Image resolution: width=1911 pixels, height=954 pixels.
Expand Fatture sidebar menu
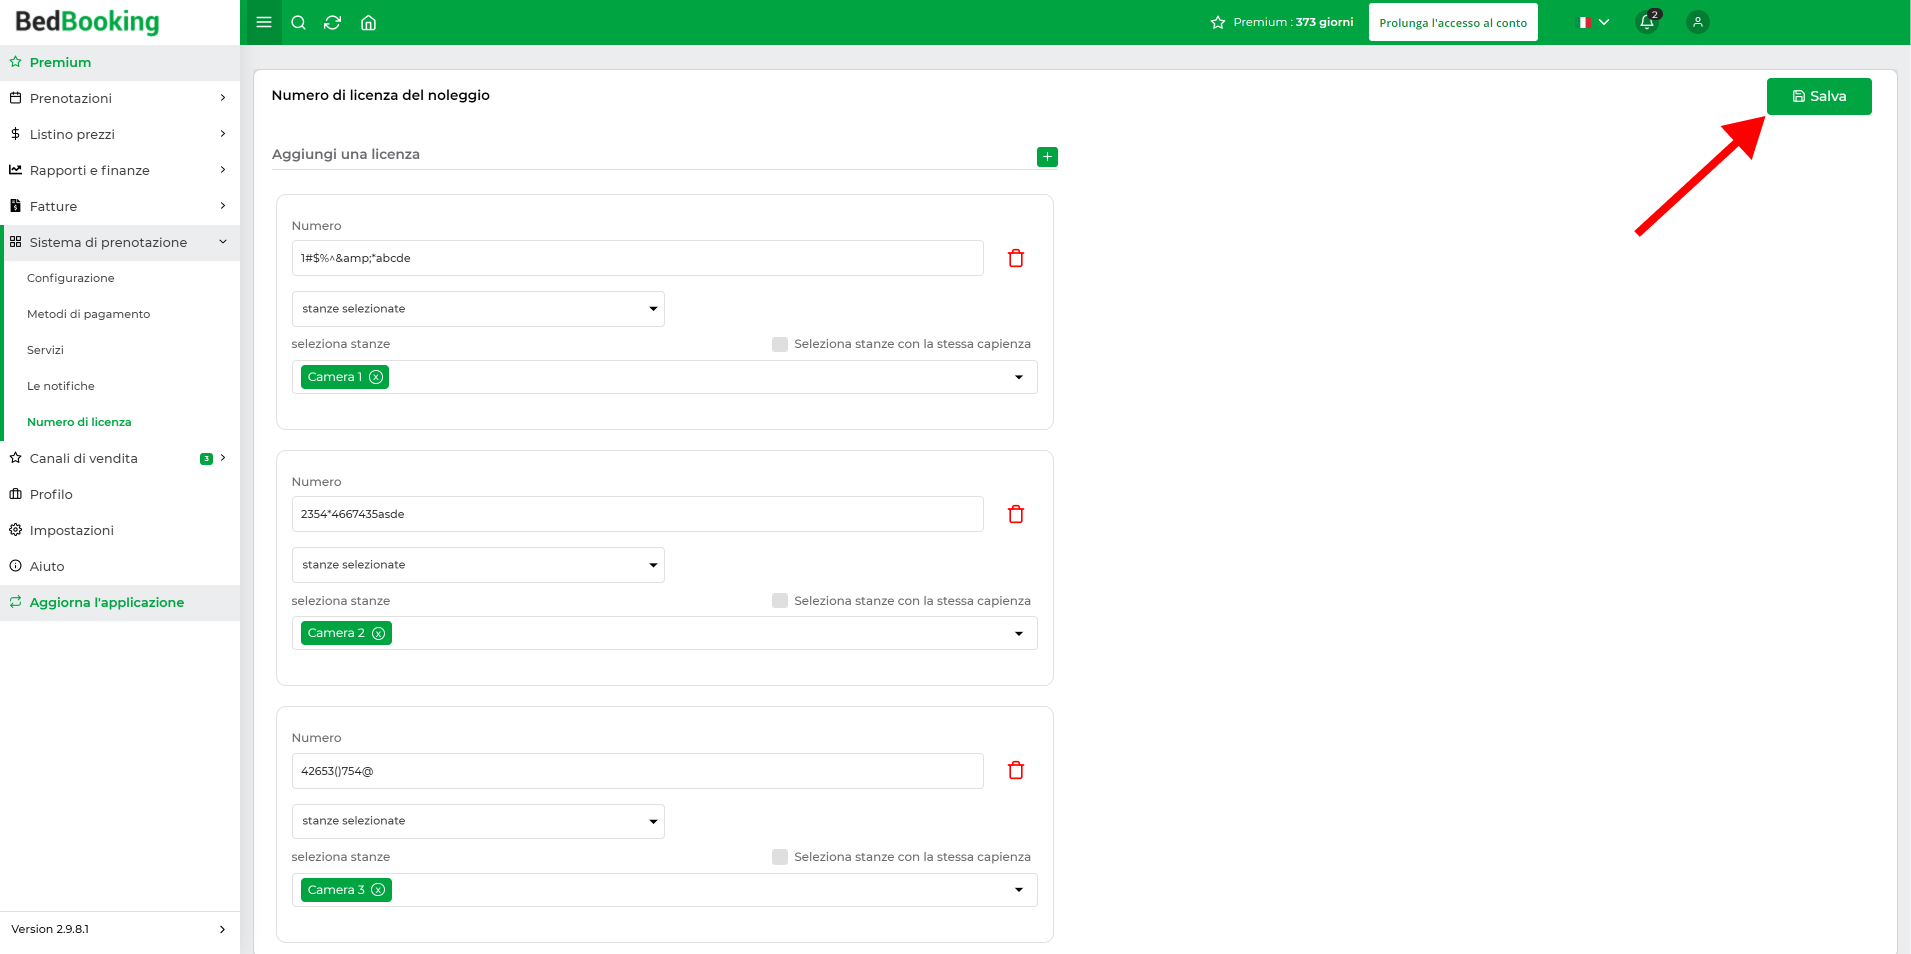(x=120, y=206)
